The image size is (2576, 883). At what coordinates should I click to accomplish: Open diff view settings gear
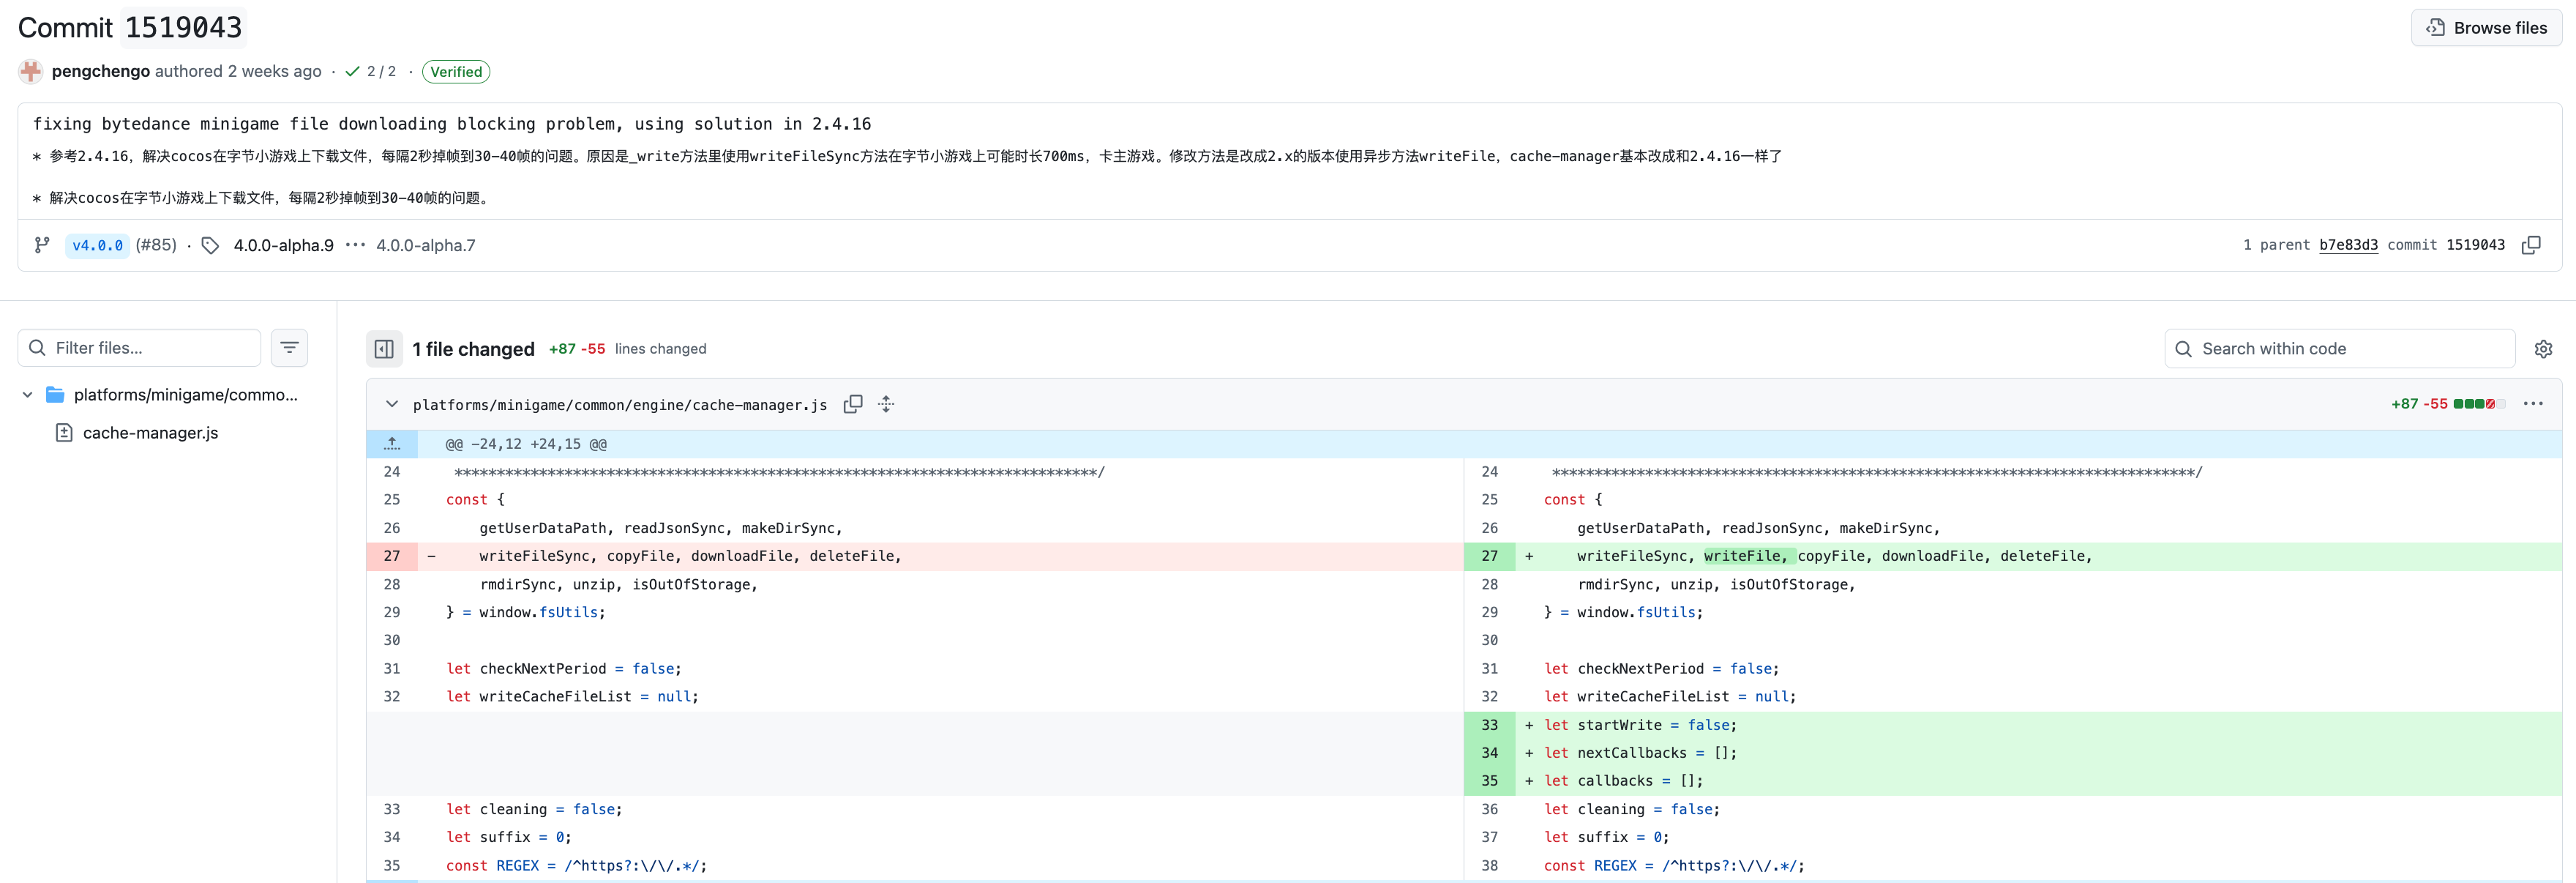point(2543,349)
